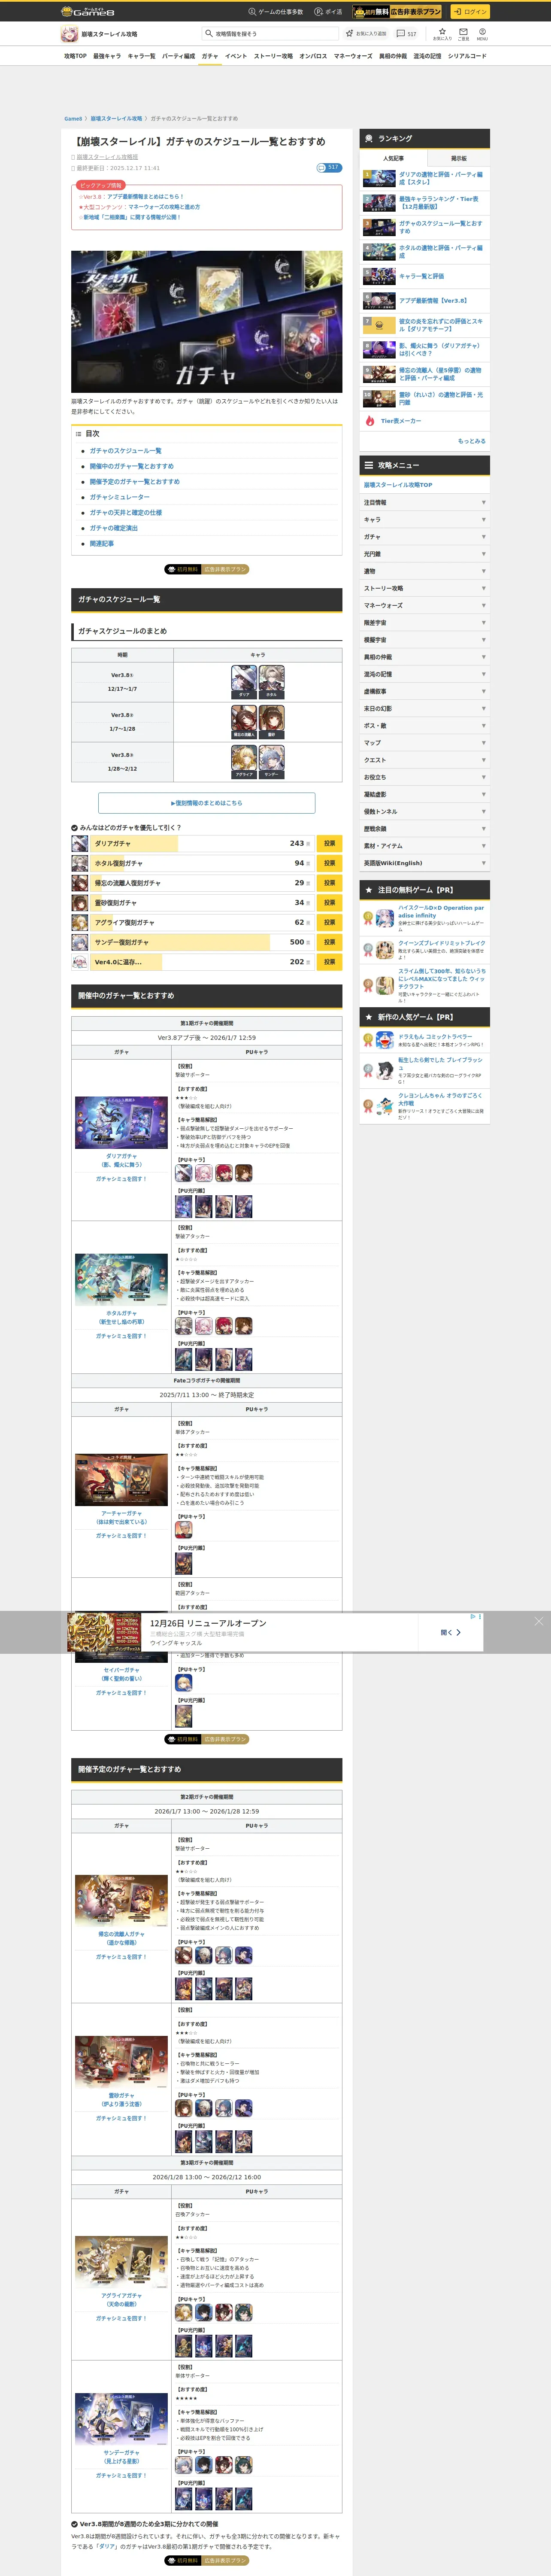Expand the ガチャ sidebar menu section
The height and width of the screenshot is (2576, 551).
pyautogui.click(x=425, y=537)
